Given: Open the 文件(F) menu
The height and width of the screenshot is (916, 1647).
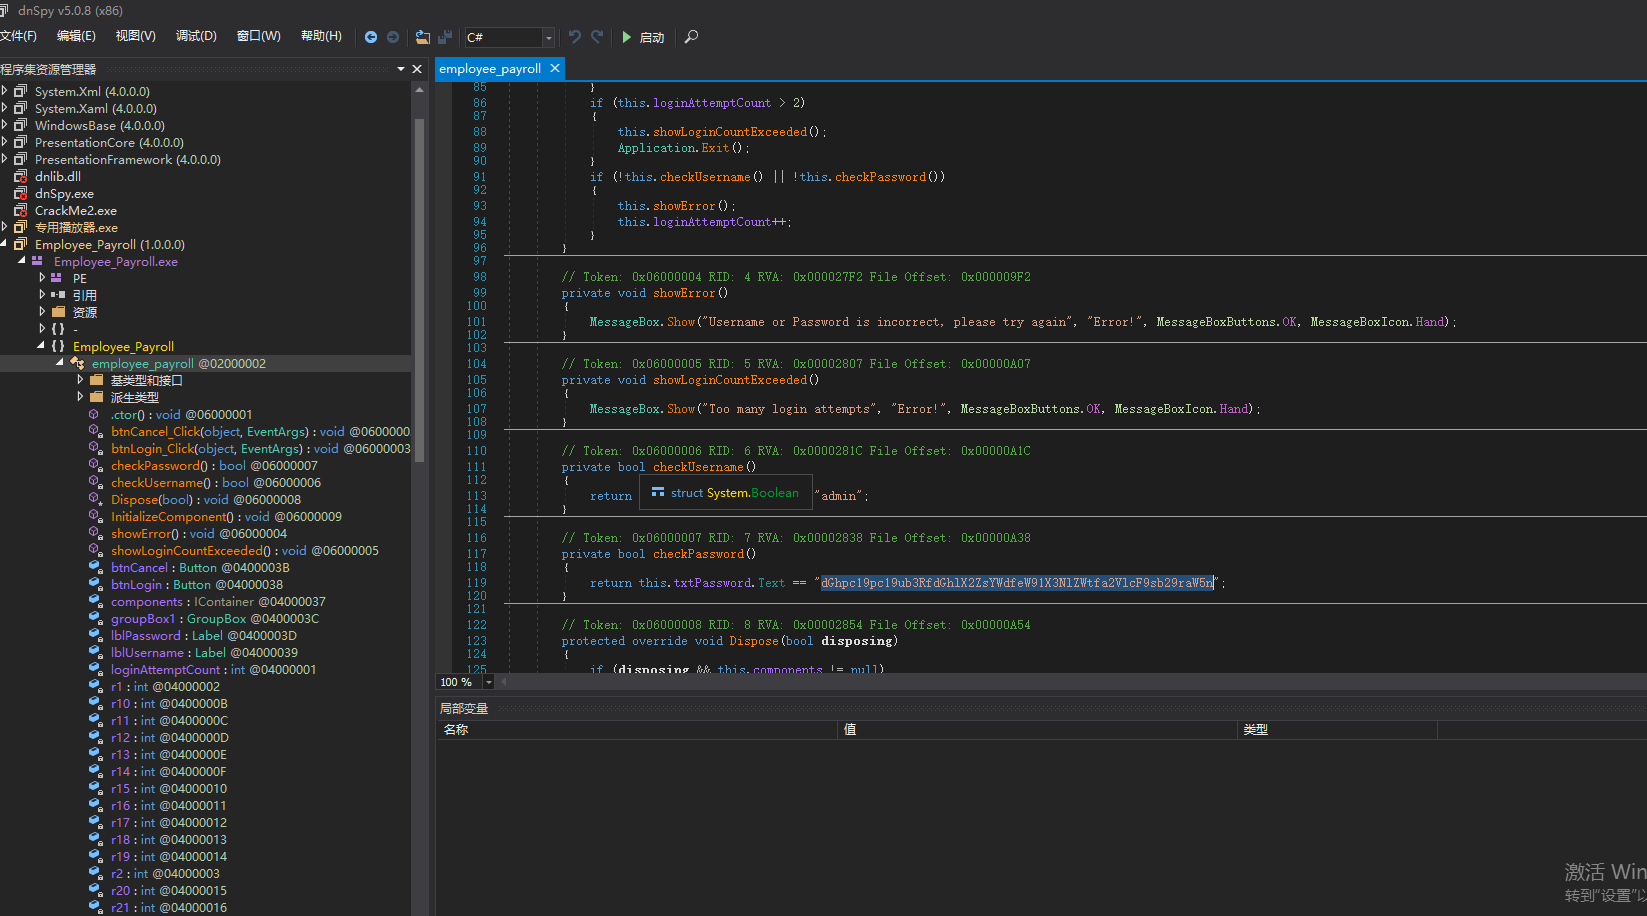Looking at the screenshot, I should click(17, 36).
